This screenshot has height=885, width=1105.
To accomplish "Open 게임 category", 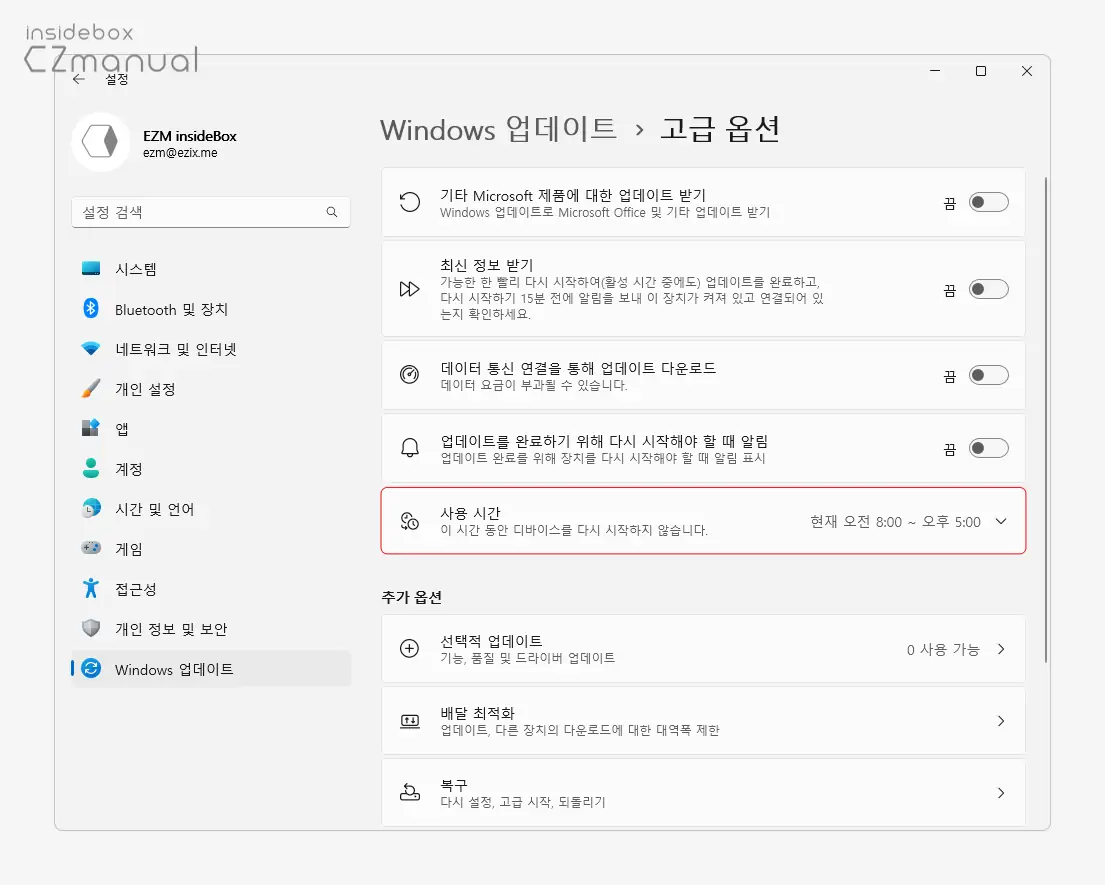I will (211, 548).
